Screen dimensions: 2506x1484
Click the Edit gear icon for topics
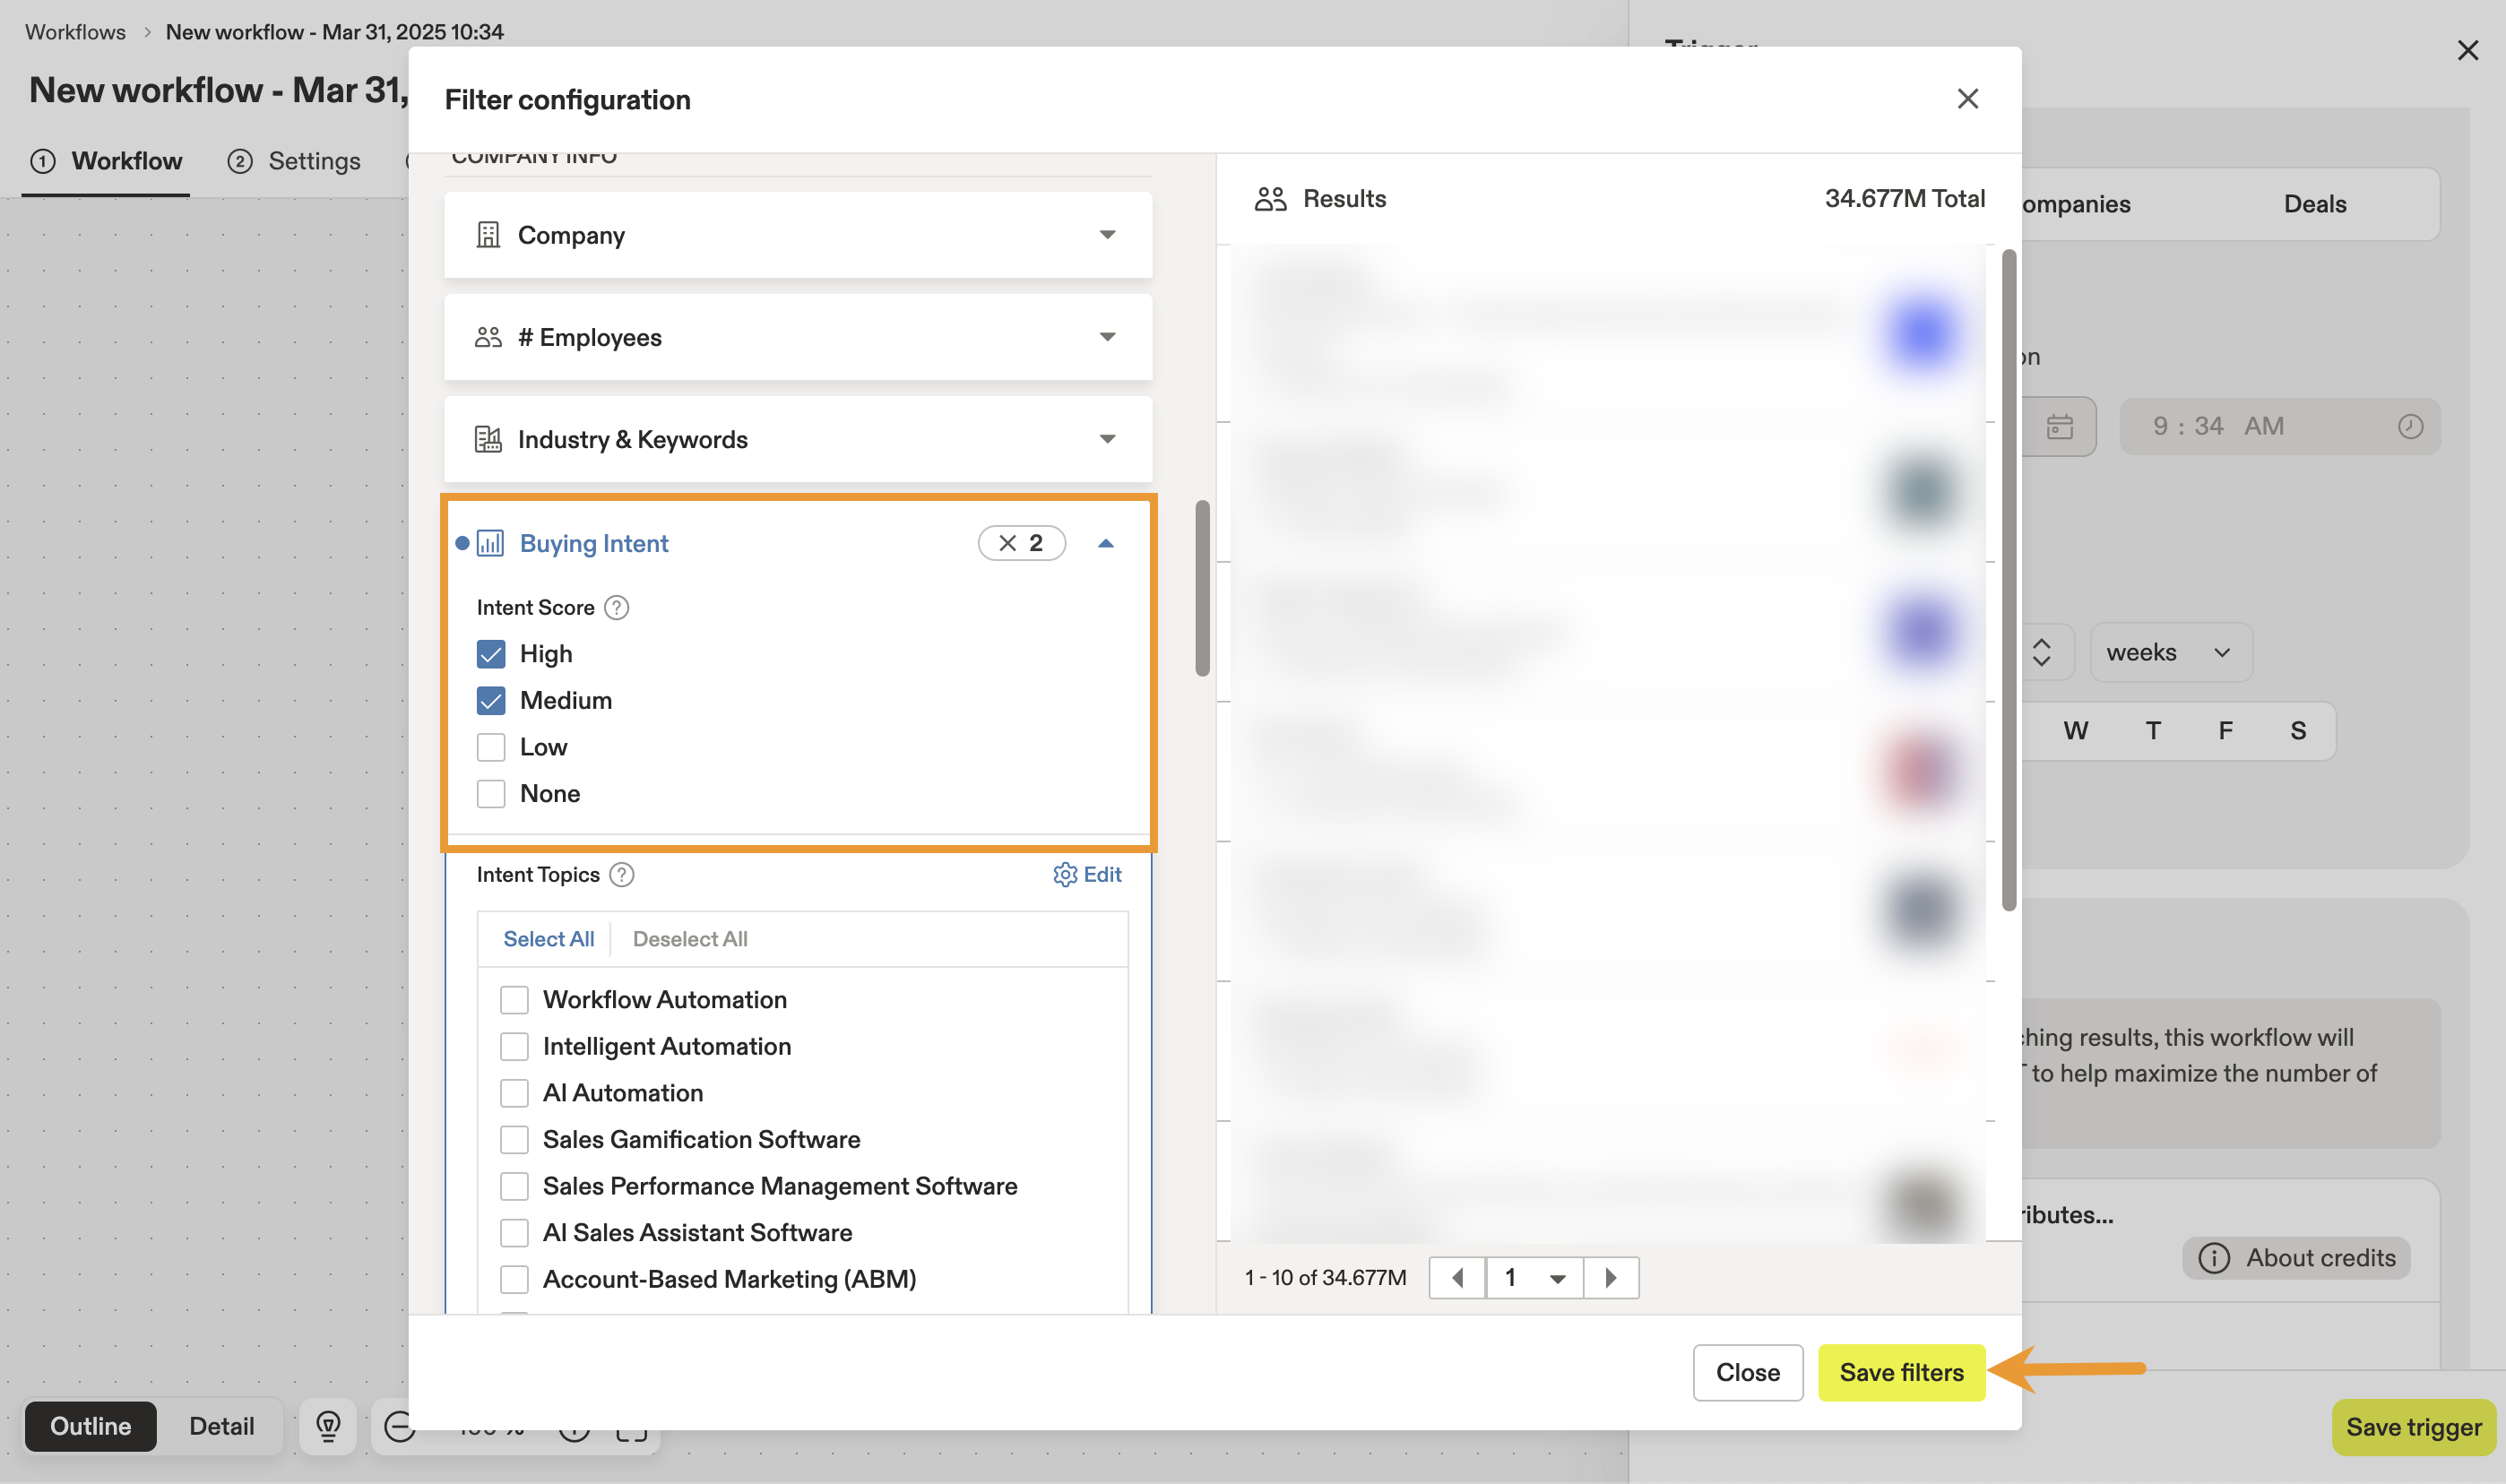click(1065, 874)
